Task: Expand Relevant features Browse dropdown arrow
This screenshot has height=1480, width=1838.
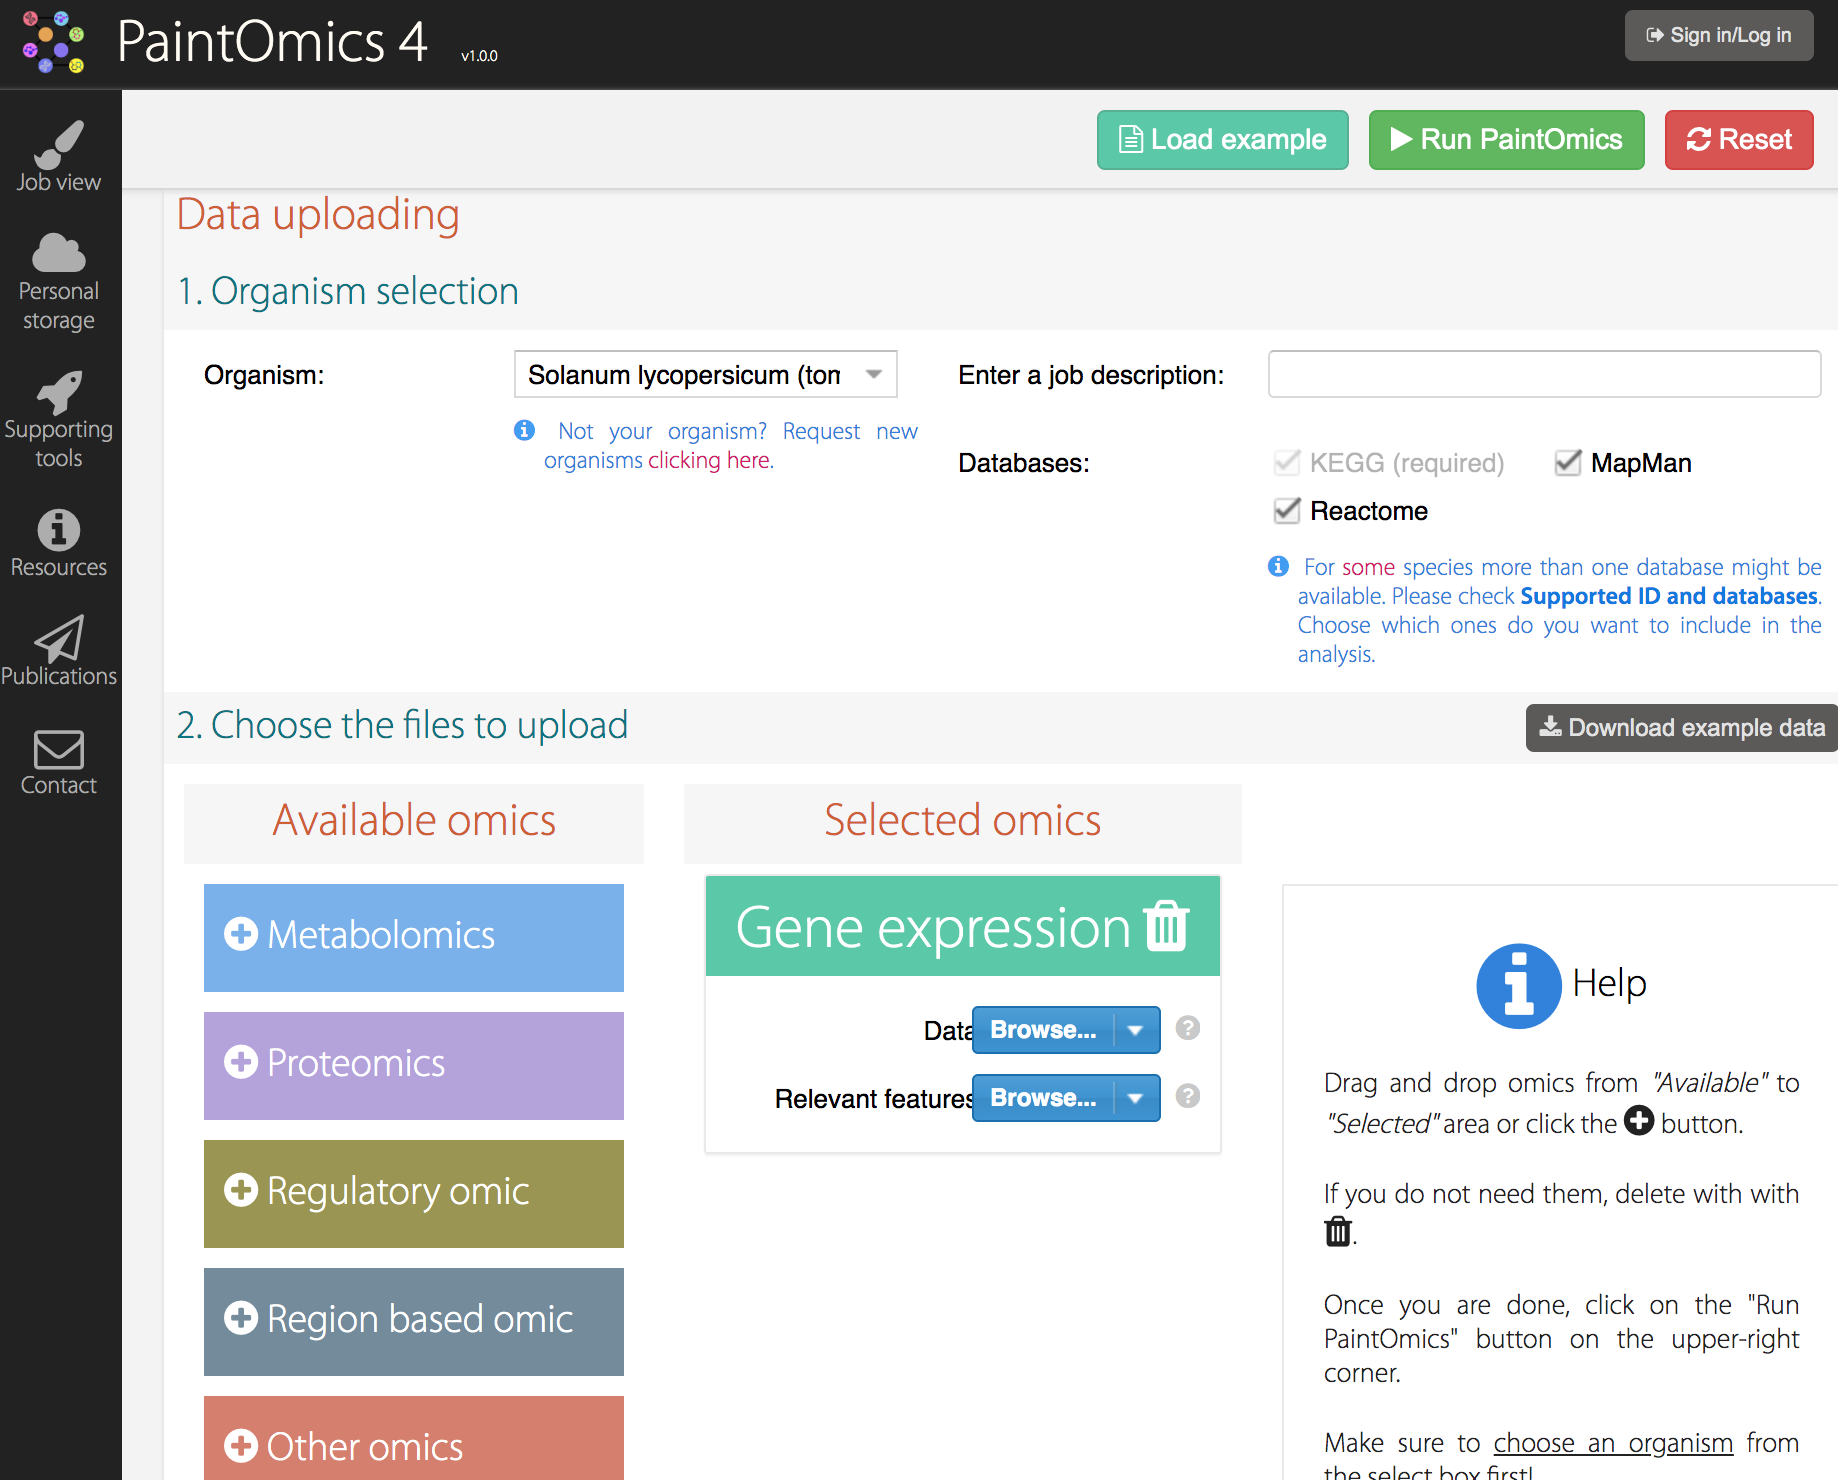Action: (x=1136, y=1098)
